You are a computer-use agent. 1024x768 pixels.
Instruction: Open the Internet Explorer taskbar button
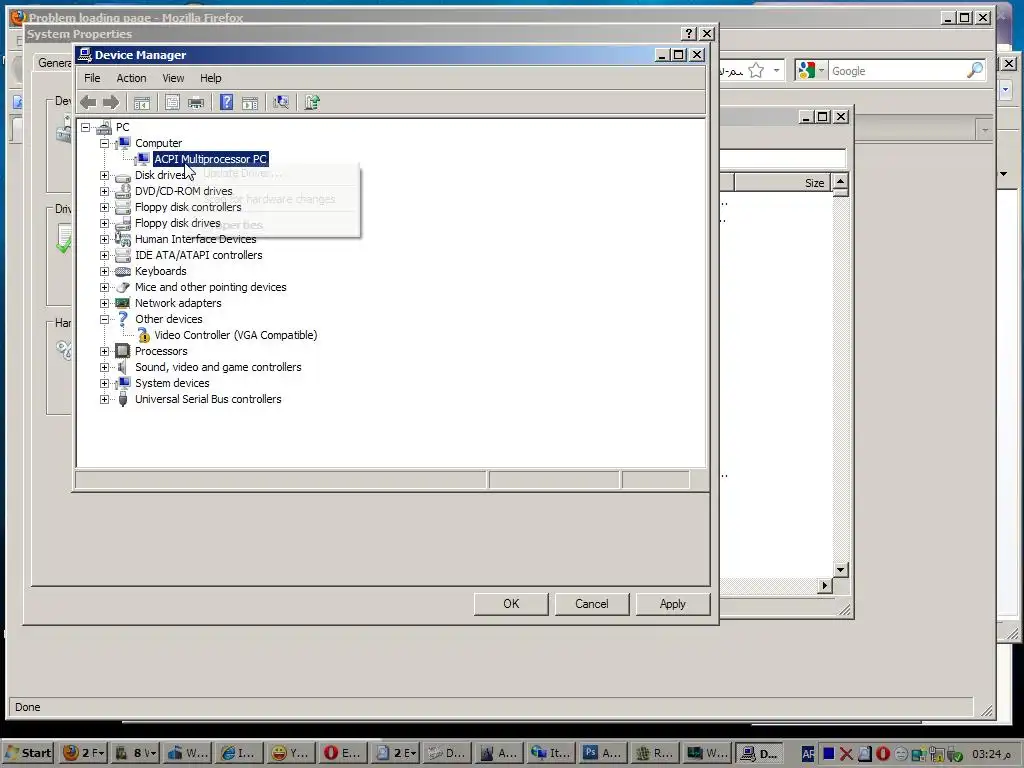240,753
